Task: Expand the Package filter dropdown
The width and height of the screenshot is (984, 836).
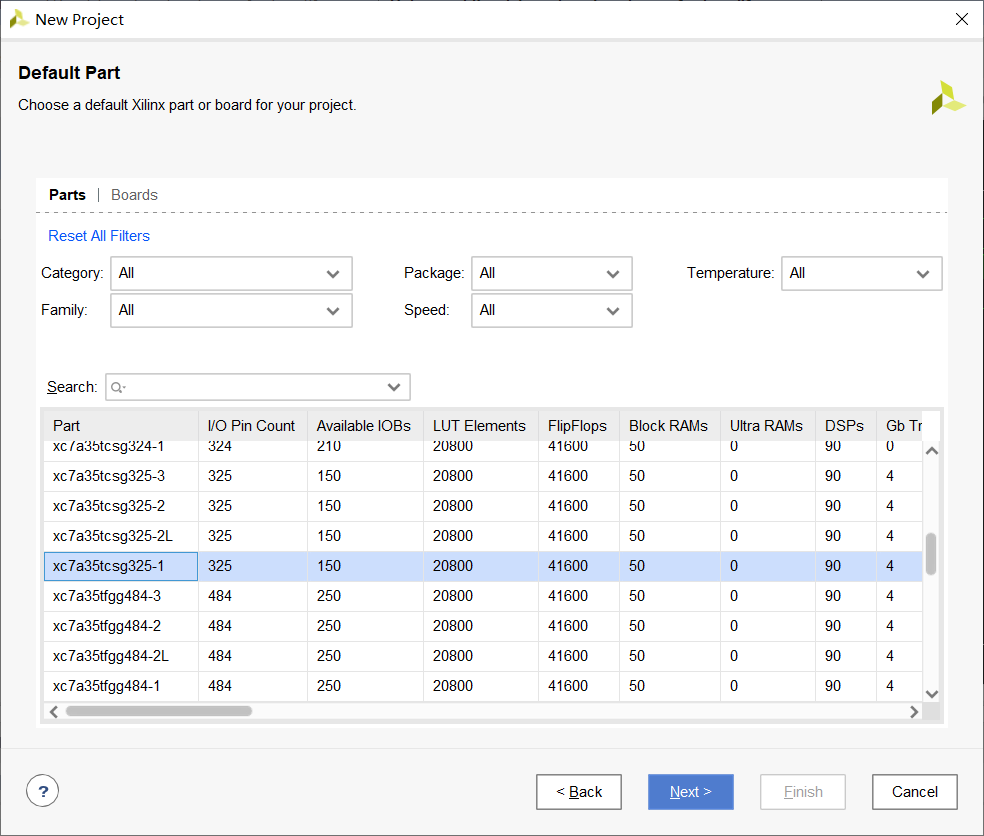Action: point(551,273)
